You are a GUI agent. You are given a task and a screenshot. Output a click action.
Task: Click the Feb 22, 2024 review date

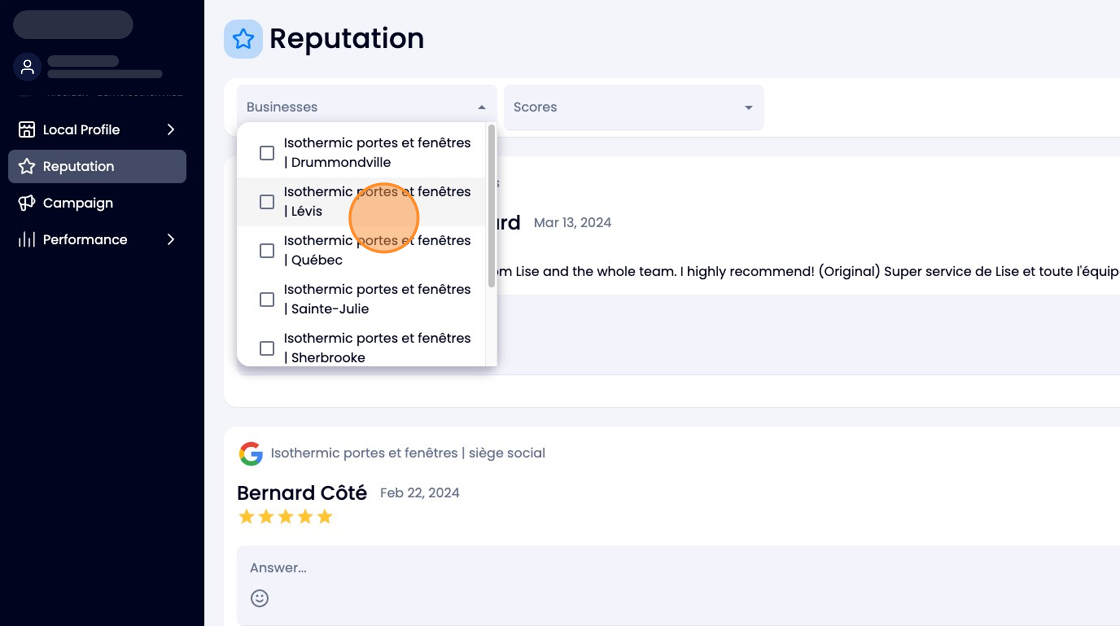pos(419,493)
